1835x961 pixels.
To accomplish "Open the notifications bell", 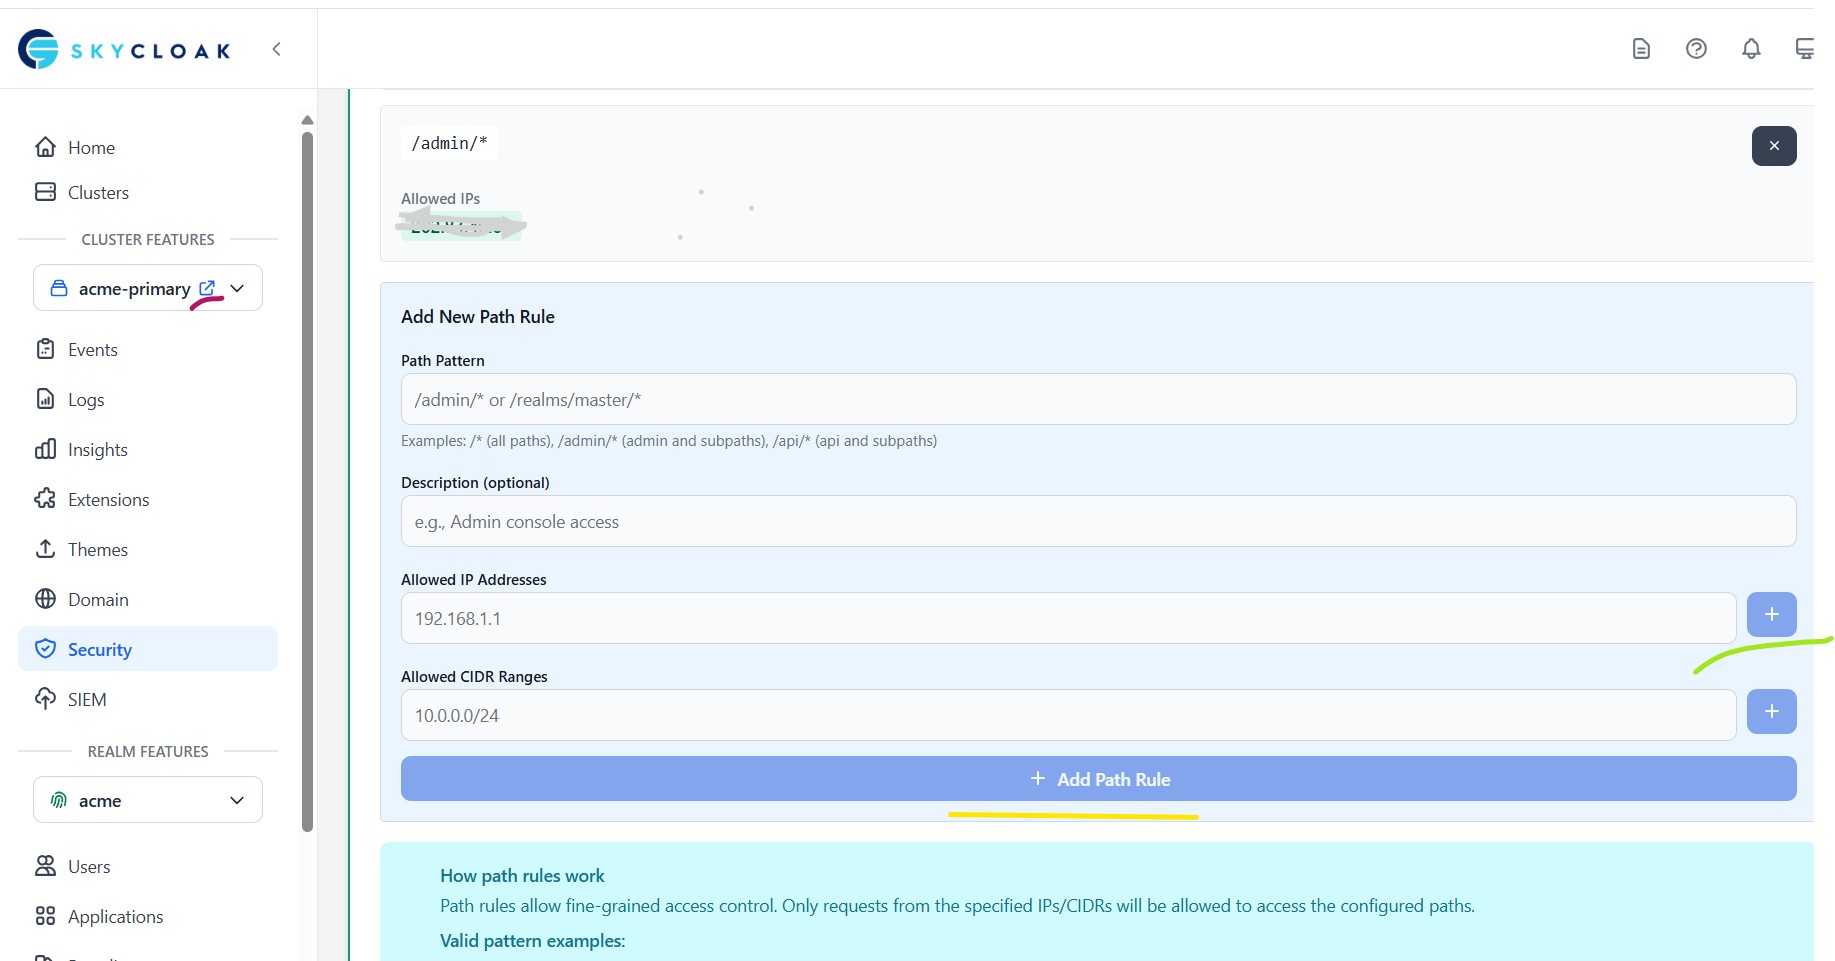I will (1751, 49).
